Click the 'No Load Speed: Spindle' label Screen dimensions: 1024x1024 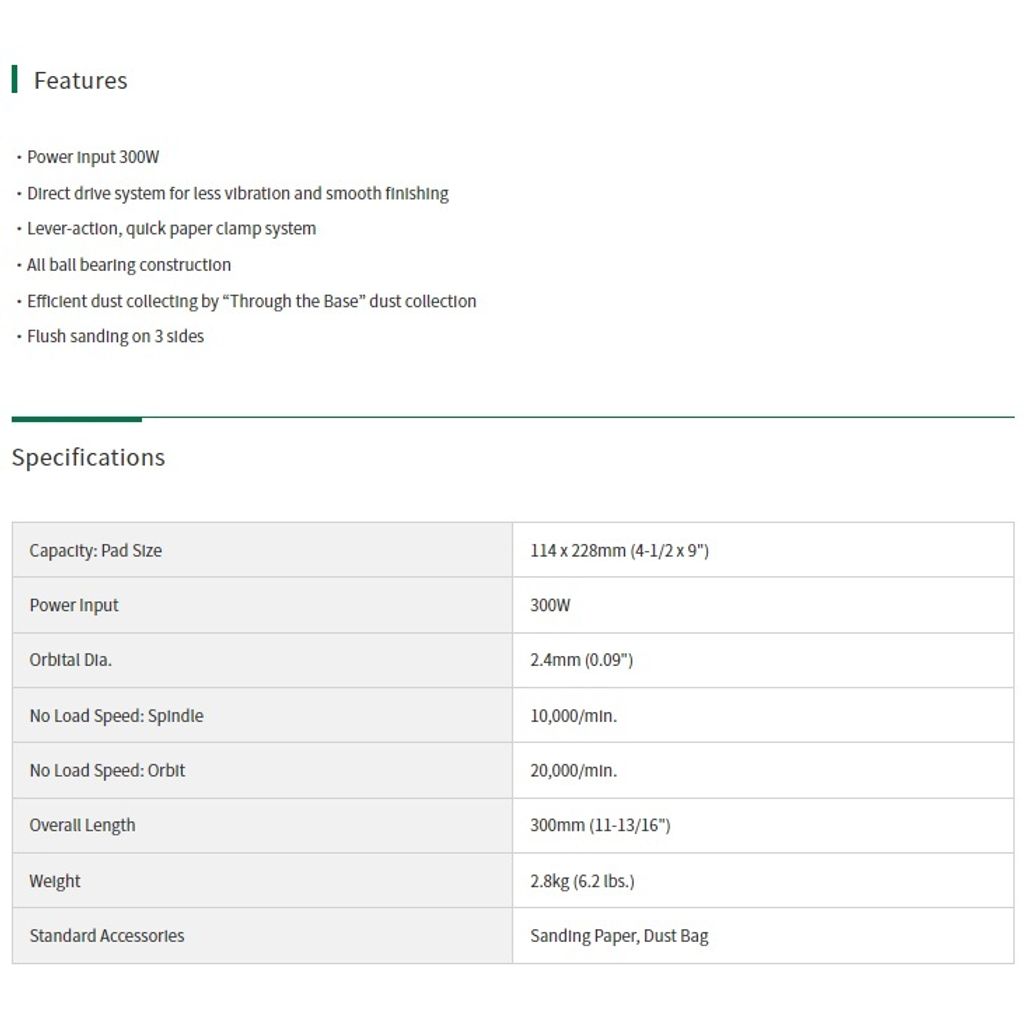coord(116,716)
